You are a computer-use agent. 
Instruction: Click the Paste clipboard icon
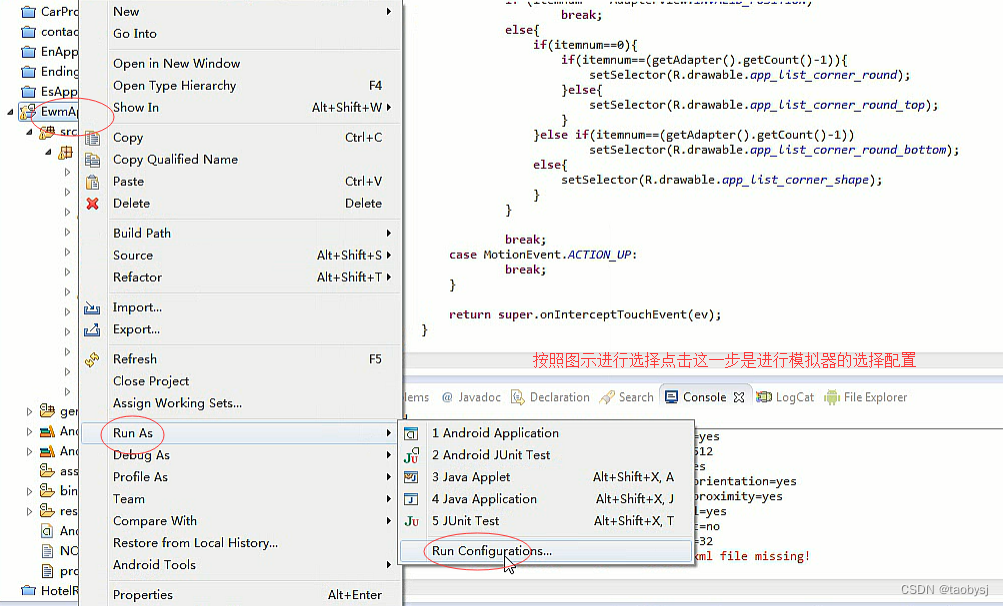click(x=92, y=182)
